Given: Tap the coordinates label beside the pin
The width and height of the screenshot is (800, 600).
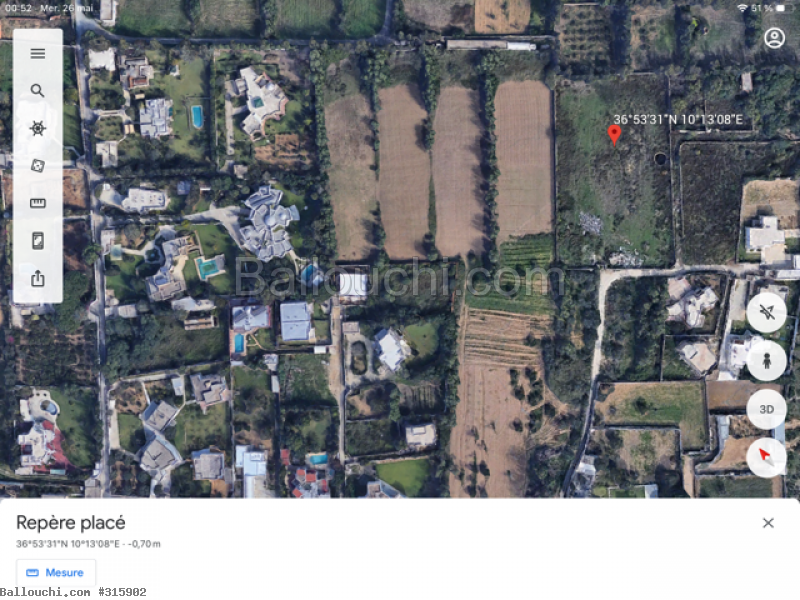Looking at the screenshot, I should point(678,119).
